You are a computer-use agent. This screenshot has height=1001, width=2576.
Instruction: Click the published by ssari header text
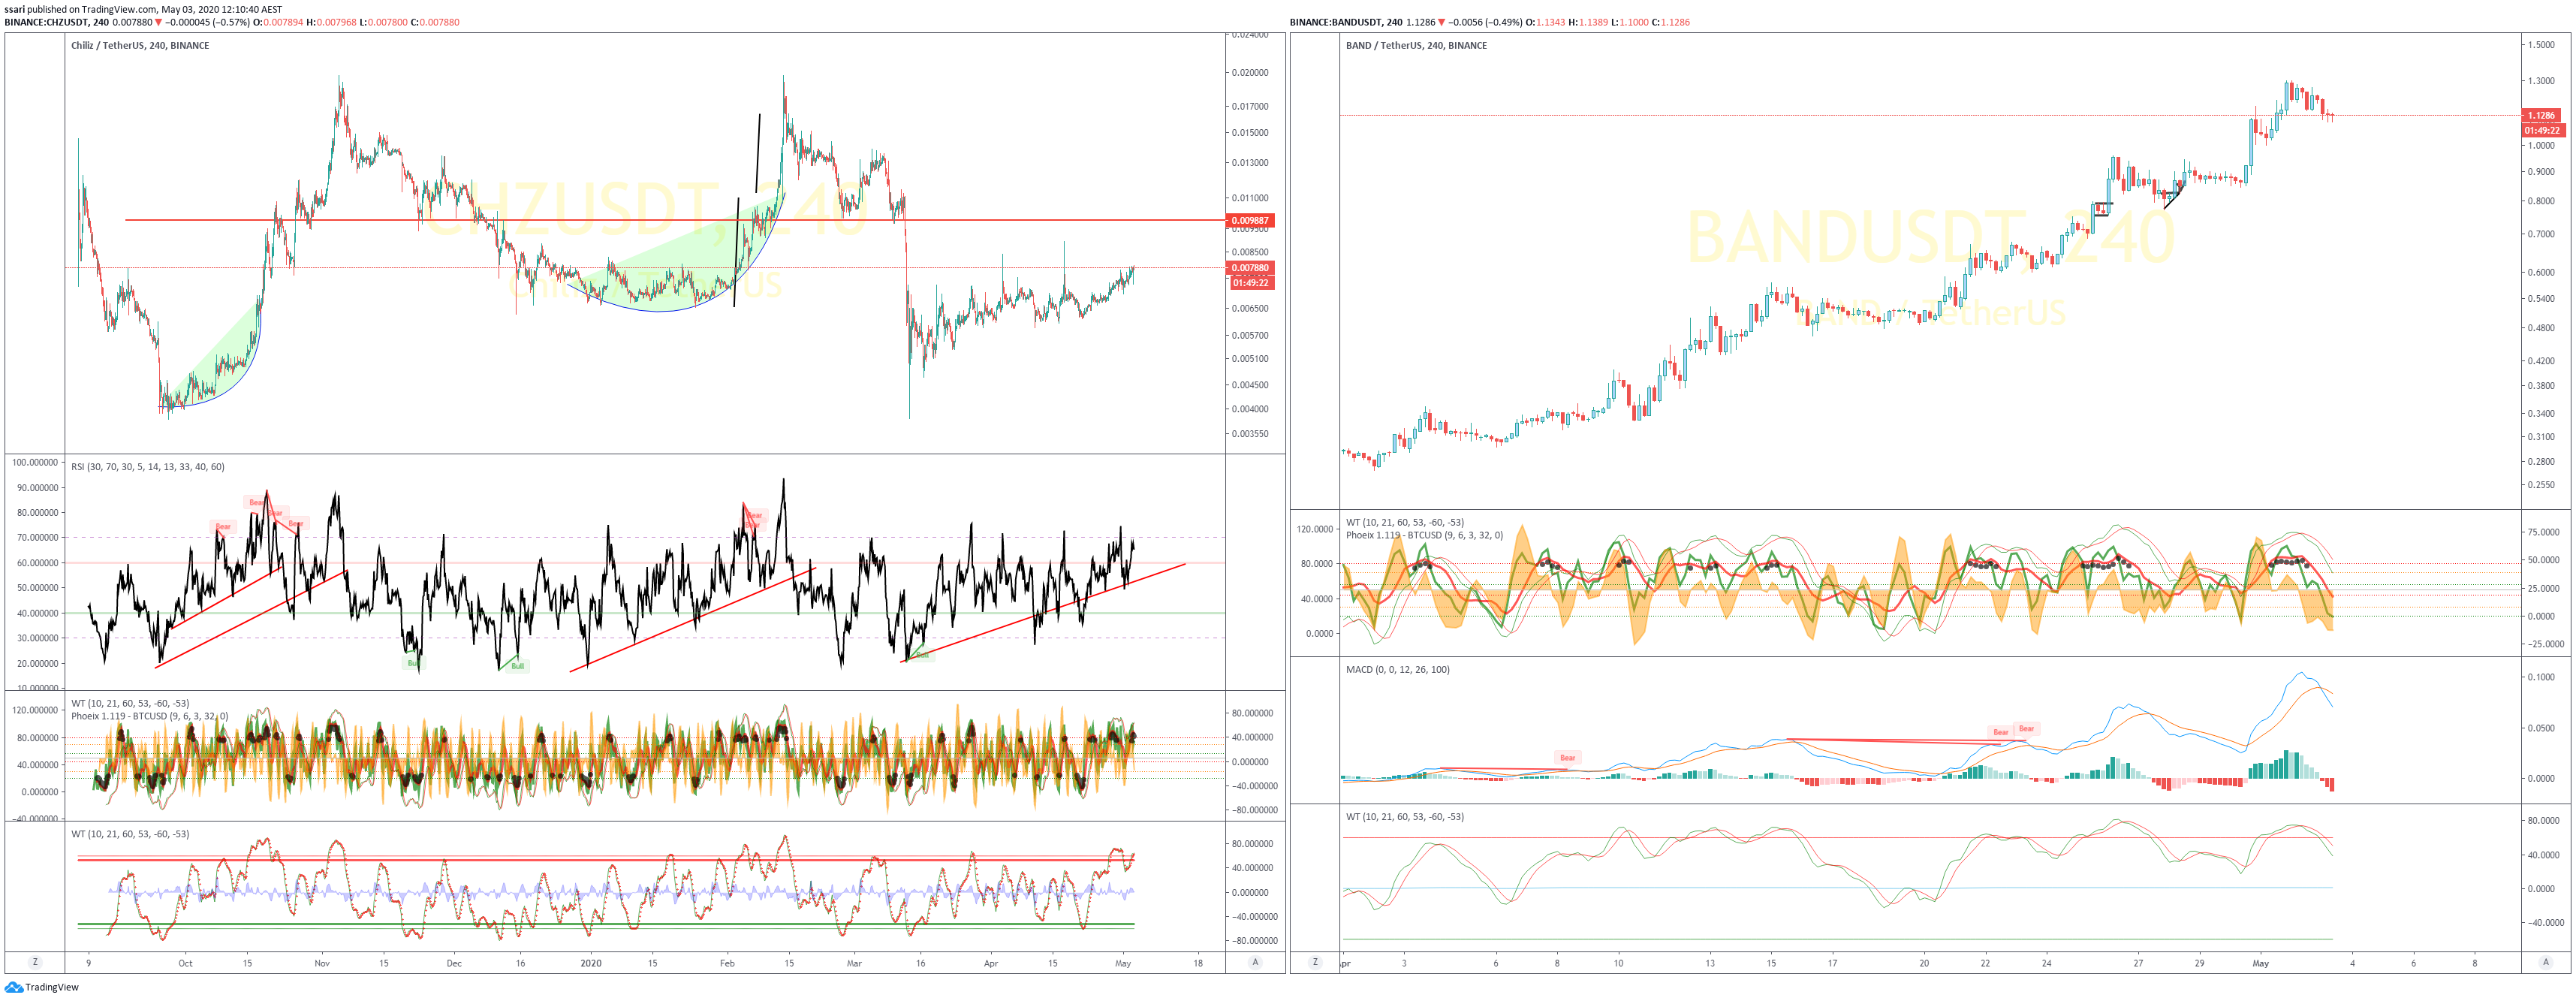tap(143, 9)
